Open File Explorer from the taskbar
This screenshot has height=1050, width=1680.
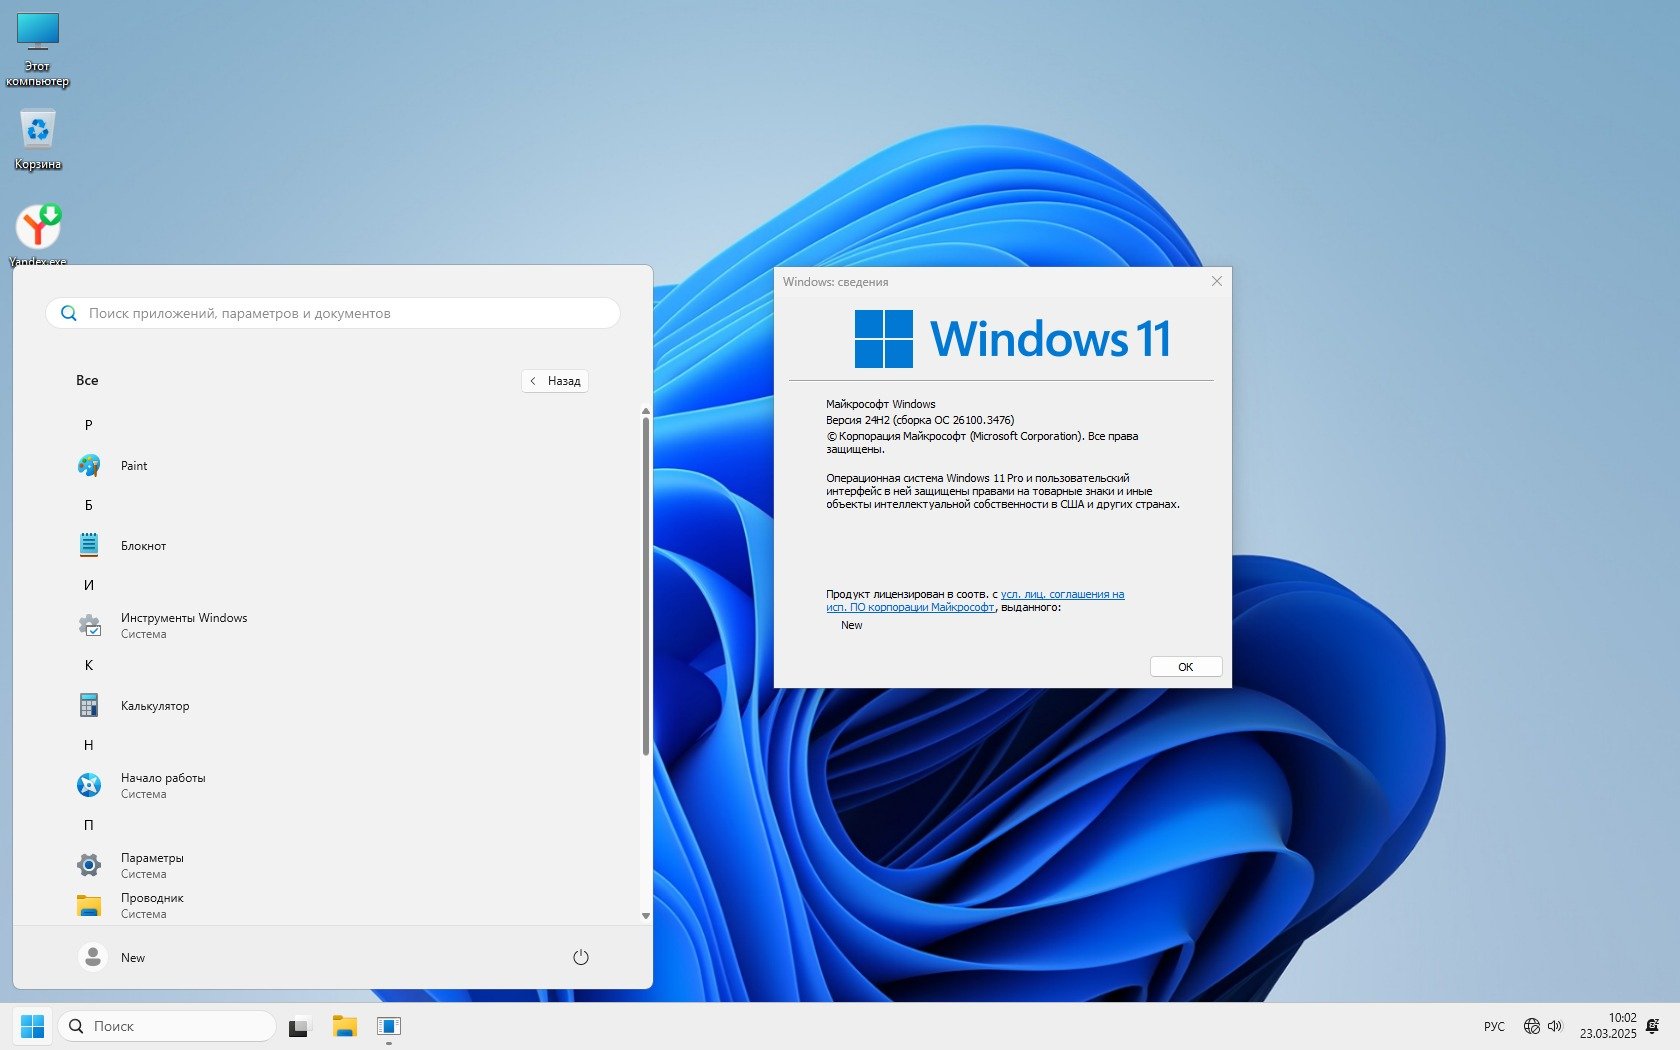point(344,1026)
